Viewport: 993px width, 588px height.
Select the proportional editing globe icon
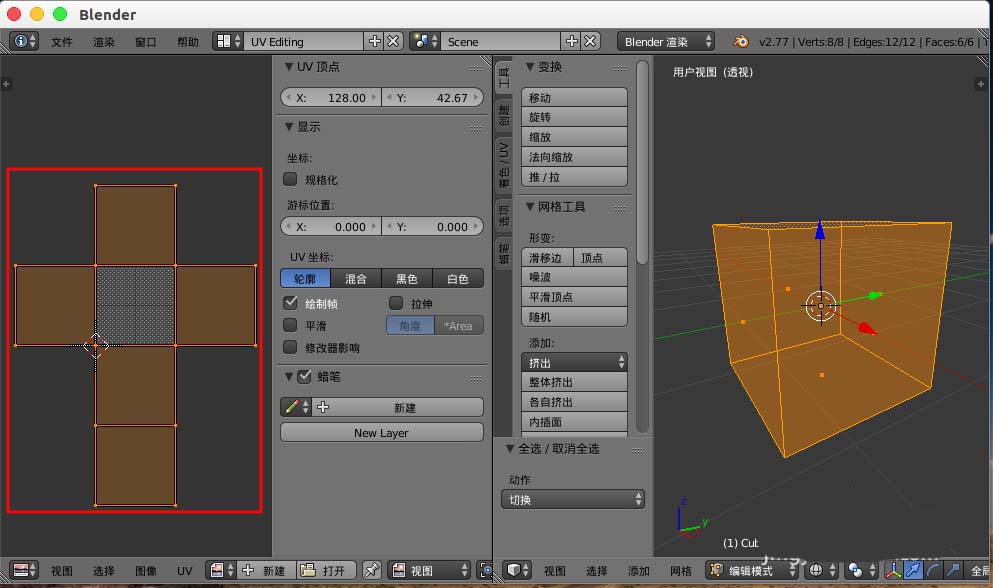pyautogui.click(x=817, y=570)
